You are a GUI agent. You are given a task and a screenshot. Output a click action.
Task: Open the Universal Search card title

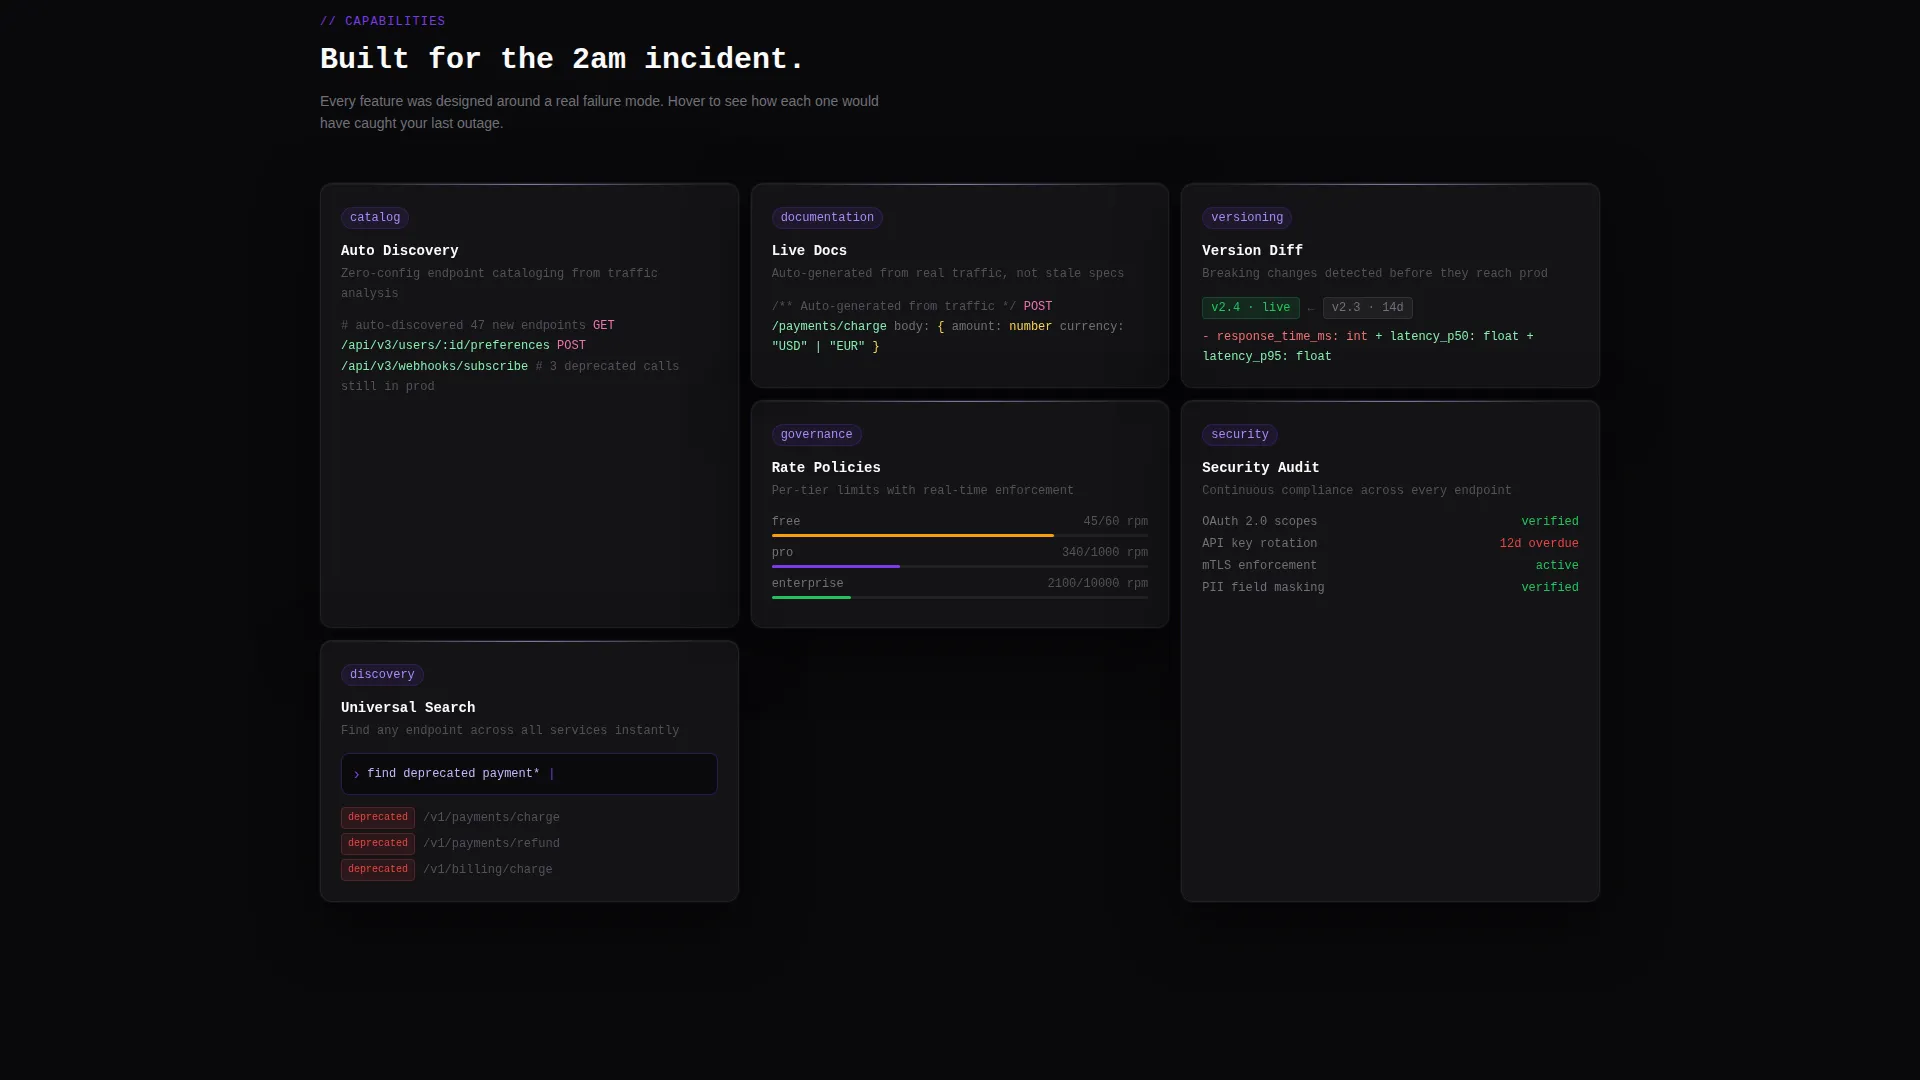click(408, 708)
